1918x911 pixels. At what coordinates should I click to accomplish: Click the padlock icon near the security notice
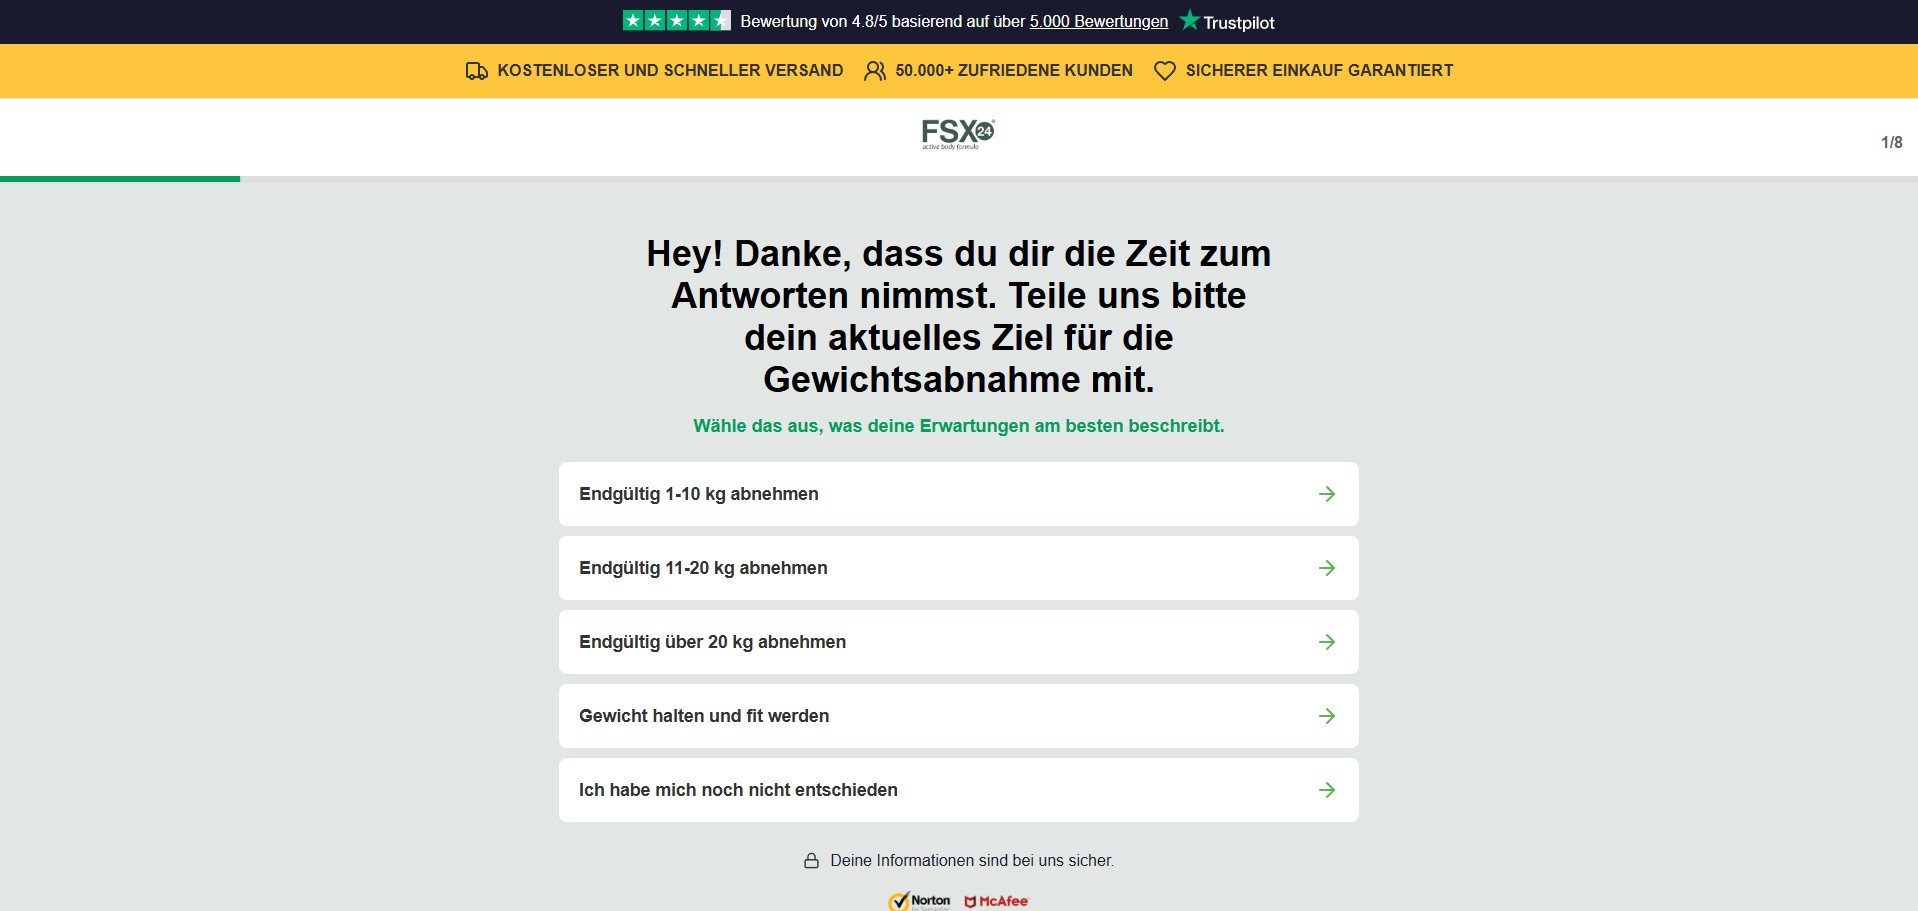[x=812, y=861]
